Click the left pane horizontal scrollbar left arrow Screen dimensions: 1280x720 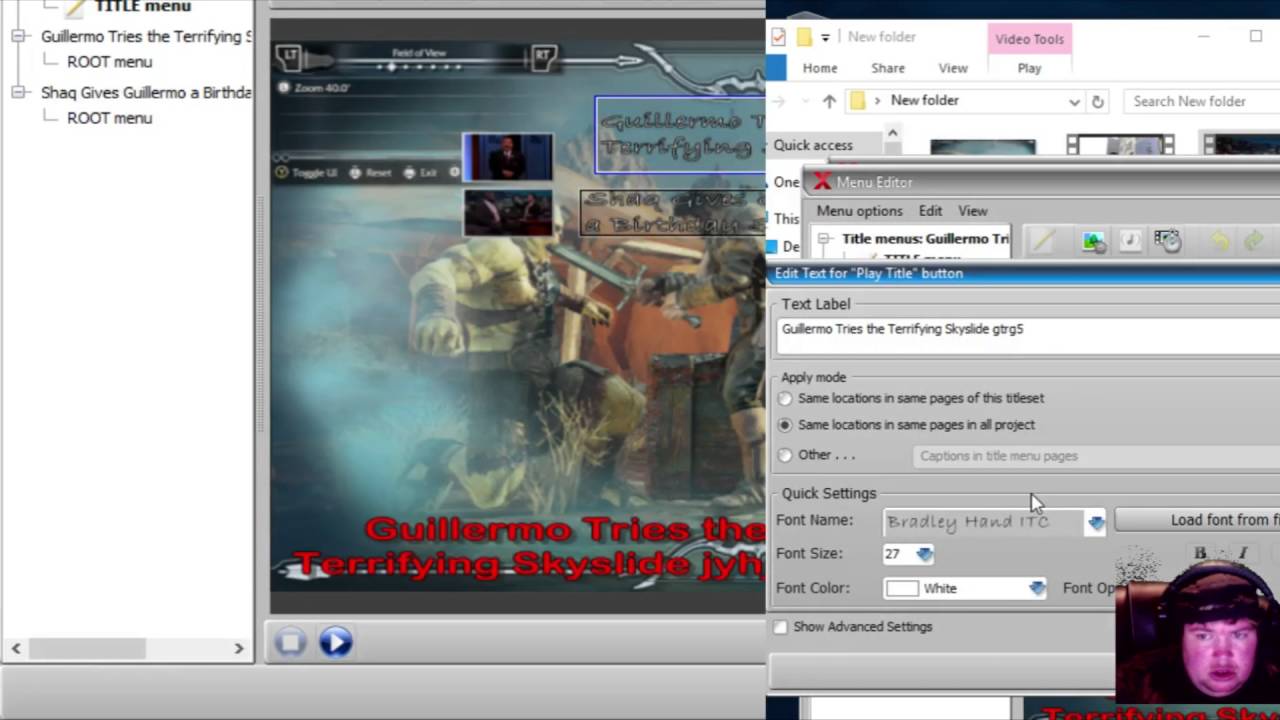16,649
